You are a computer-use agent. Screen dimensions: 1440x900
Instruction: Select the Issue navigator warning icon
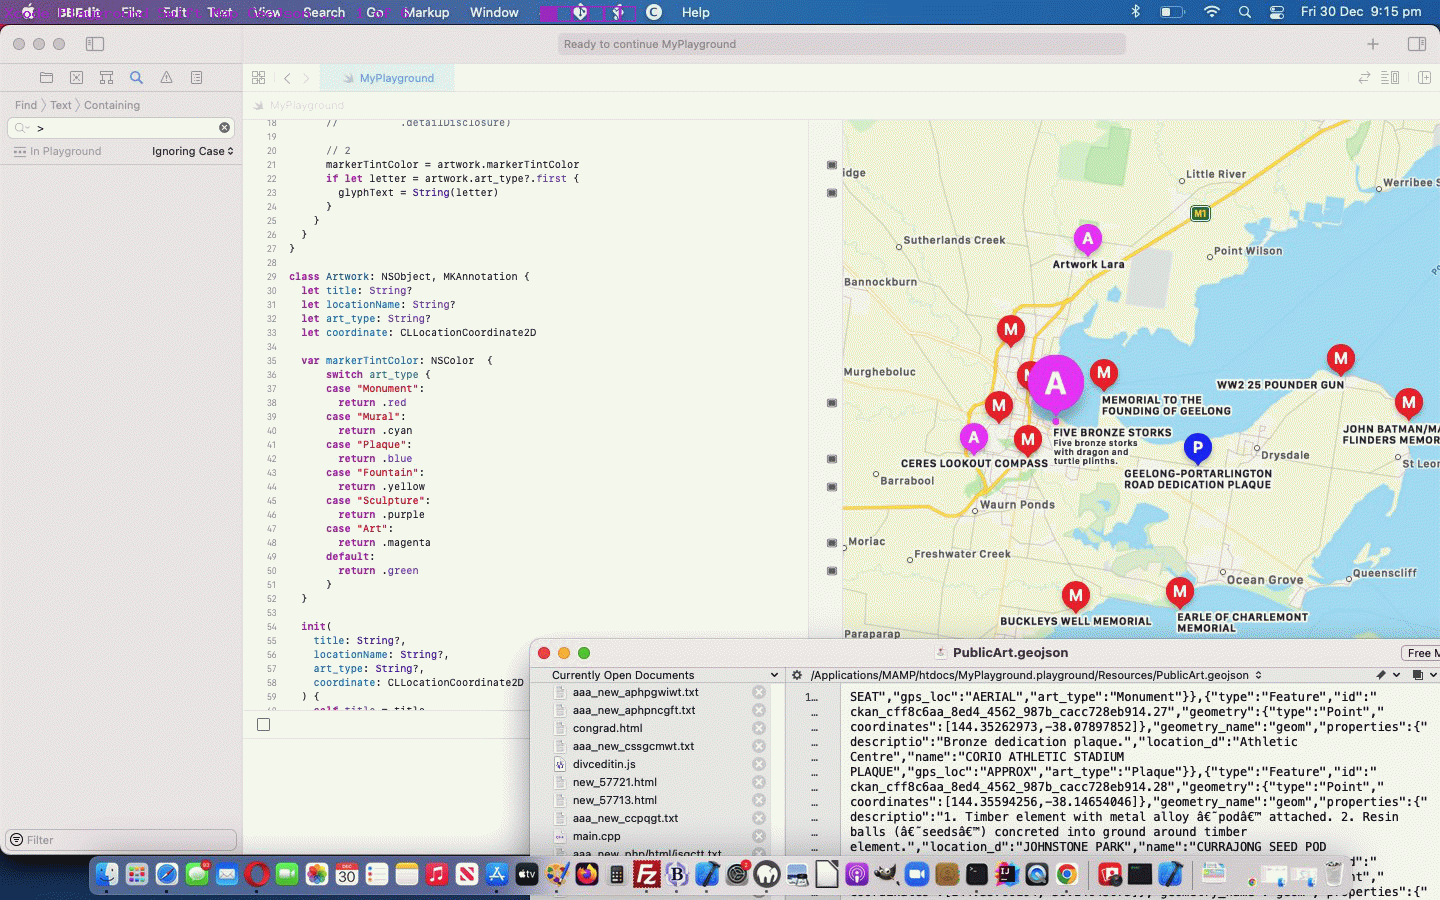point(166,77)
